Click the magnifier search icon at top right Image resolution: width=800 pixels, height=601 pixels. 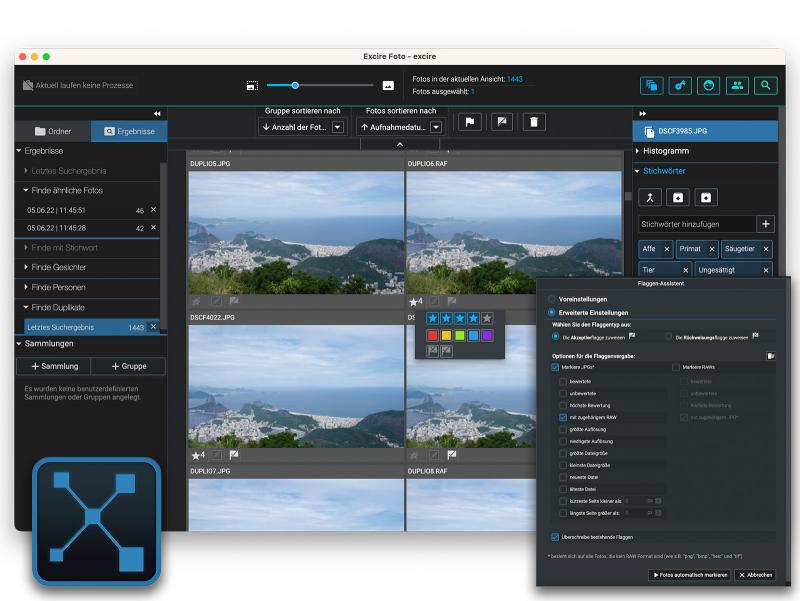coord(765,86)
